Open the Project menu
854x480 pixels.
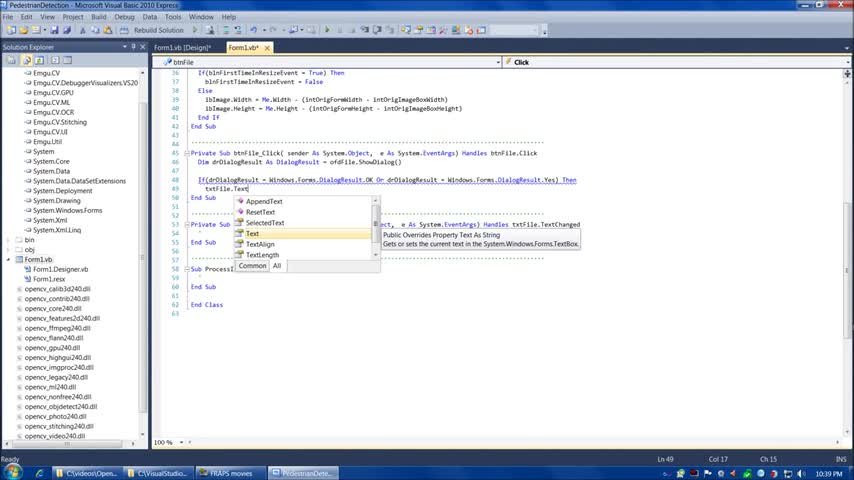72,17
